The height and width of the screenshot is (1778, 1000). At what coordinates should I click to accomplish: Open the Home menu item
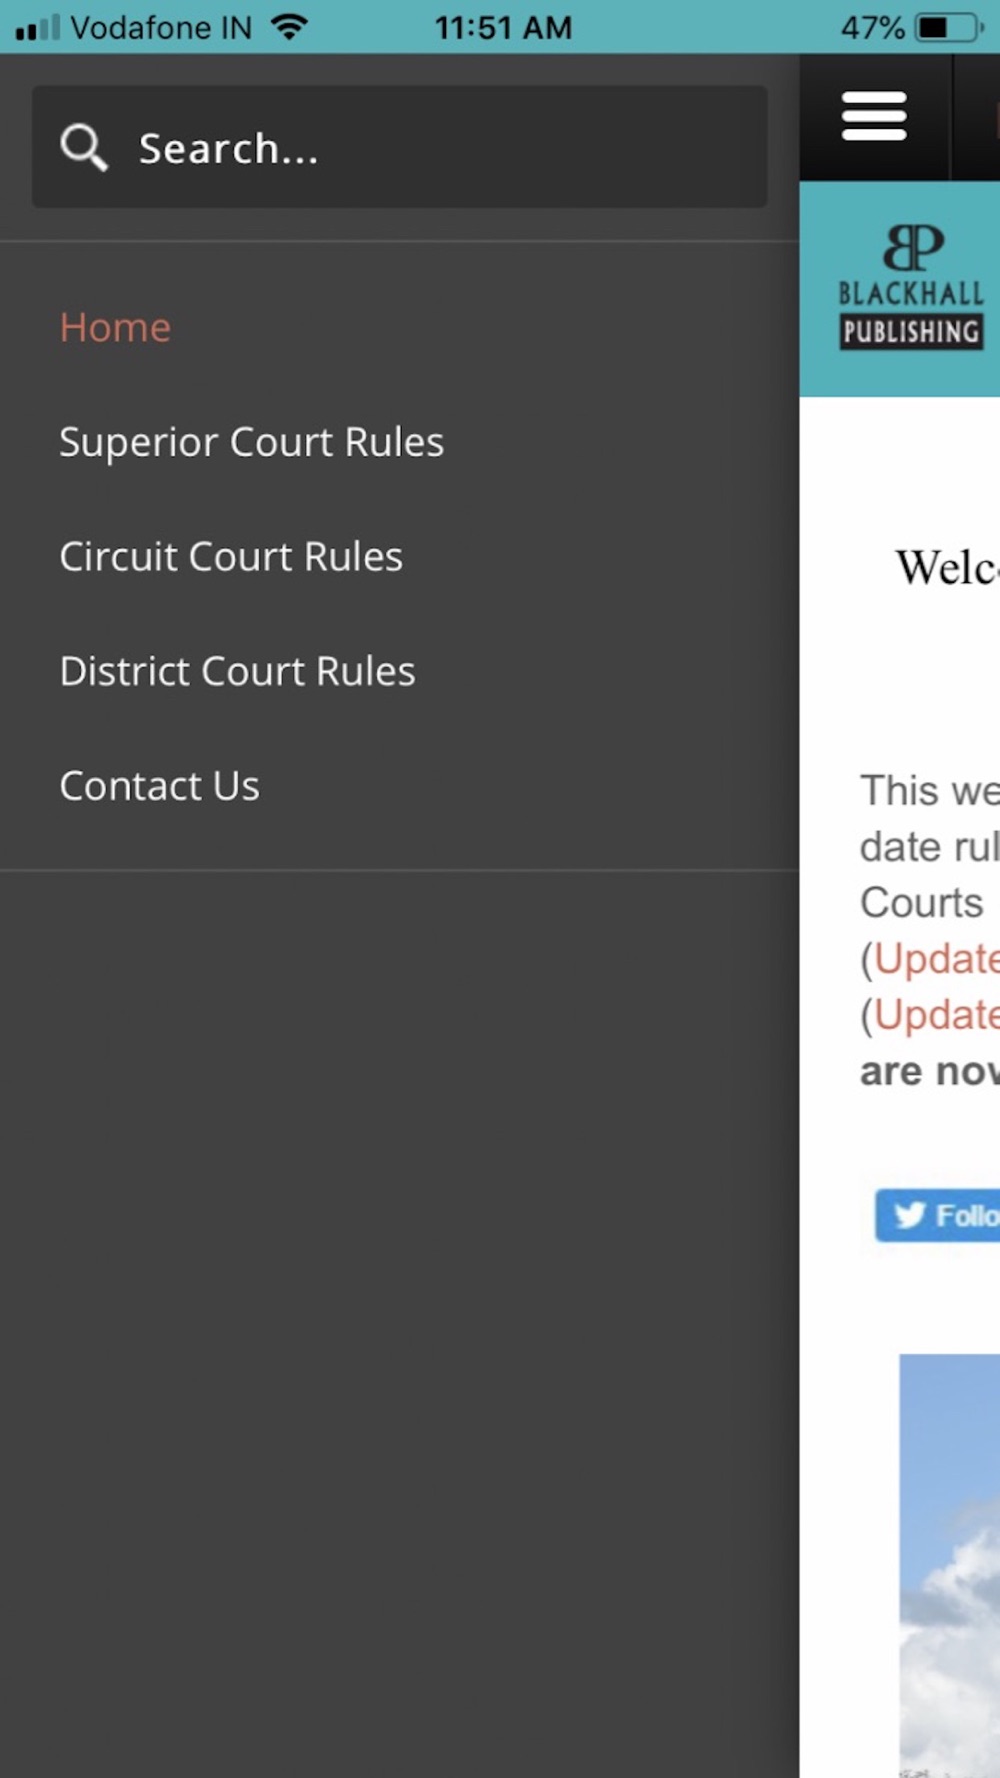pyautogui.click(x=115, y=328)
